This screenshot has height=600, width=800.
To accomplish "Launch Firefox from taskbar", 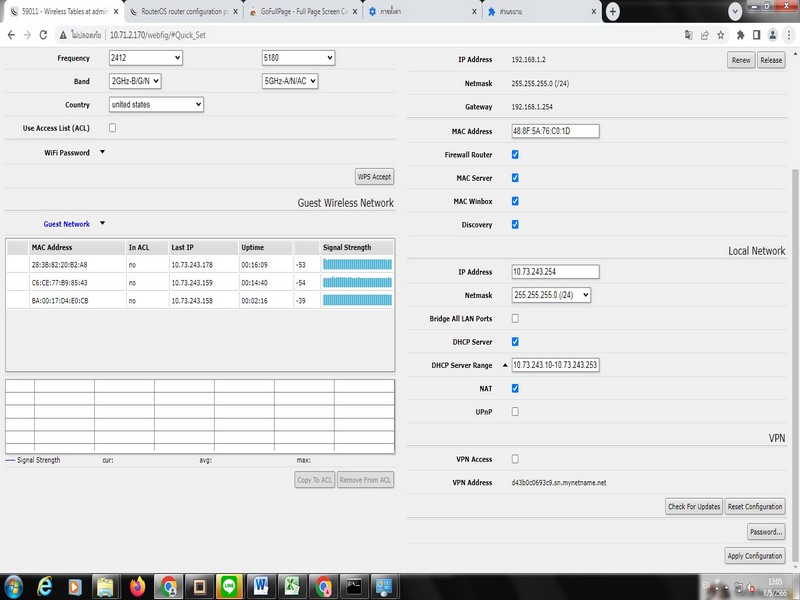I will tap(137, 587).
